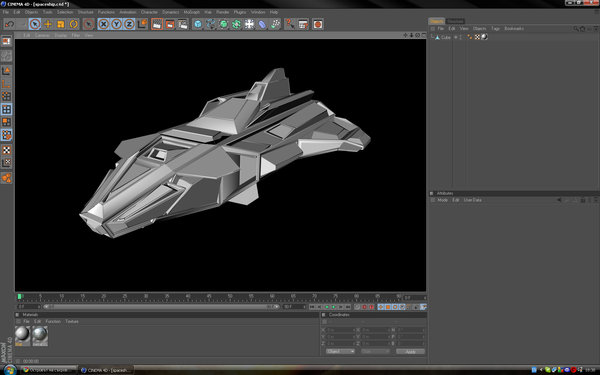This screenshot has width=600, height=375.
Task: Click the orange icon at the bottom of left palette
Action: click(7, 178)
